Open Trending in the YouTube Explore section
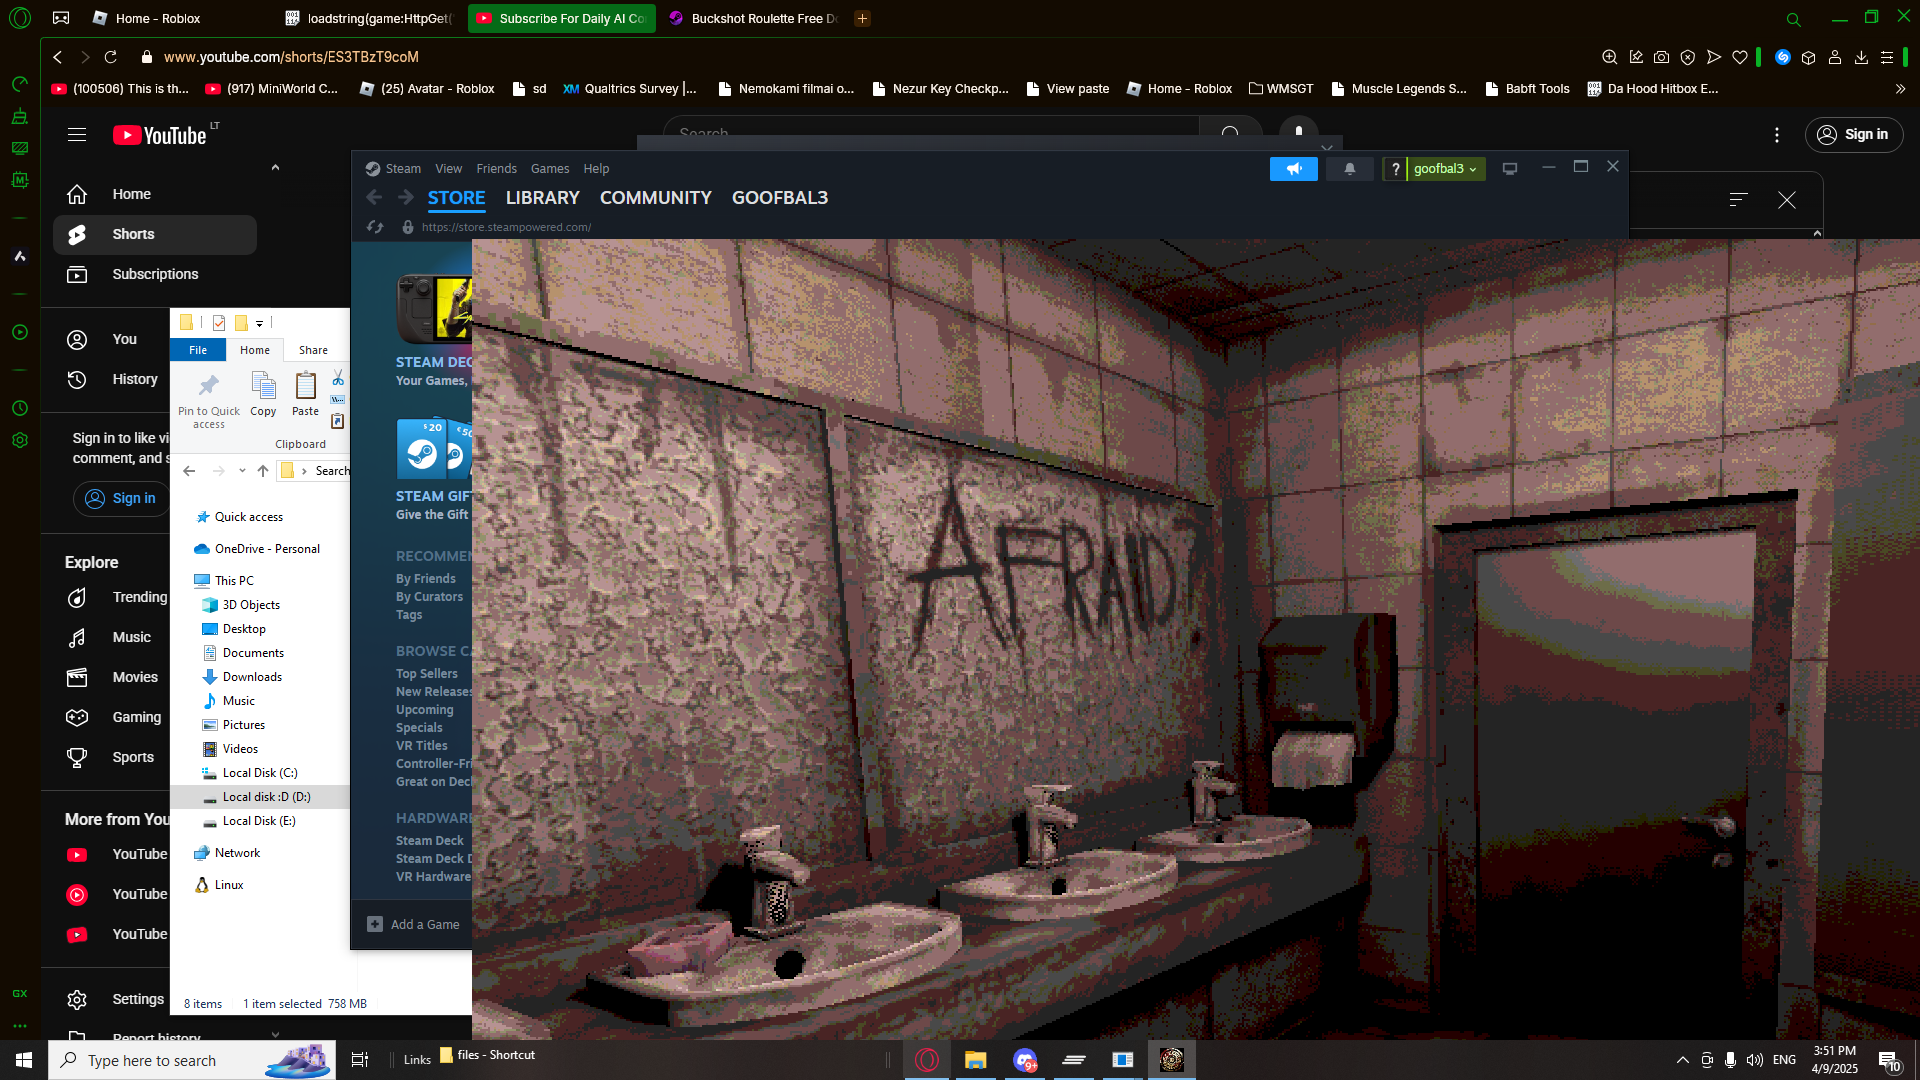 pyautogui.click(x=140, y=598)
